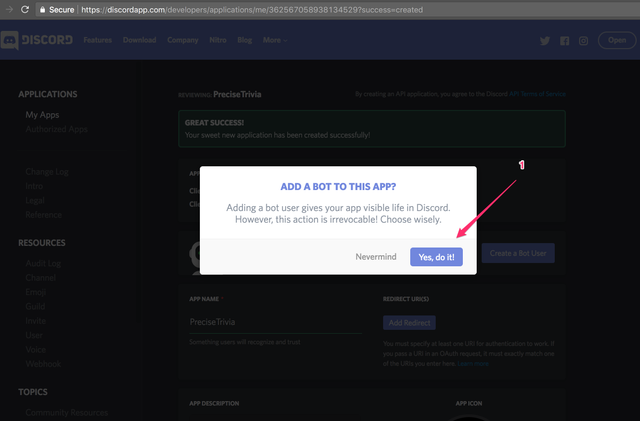
Task: Expand the More dropdown menu
Action: (275, 40)
